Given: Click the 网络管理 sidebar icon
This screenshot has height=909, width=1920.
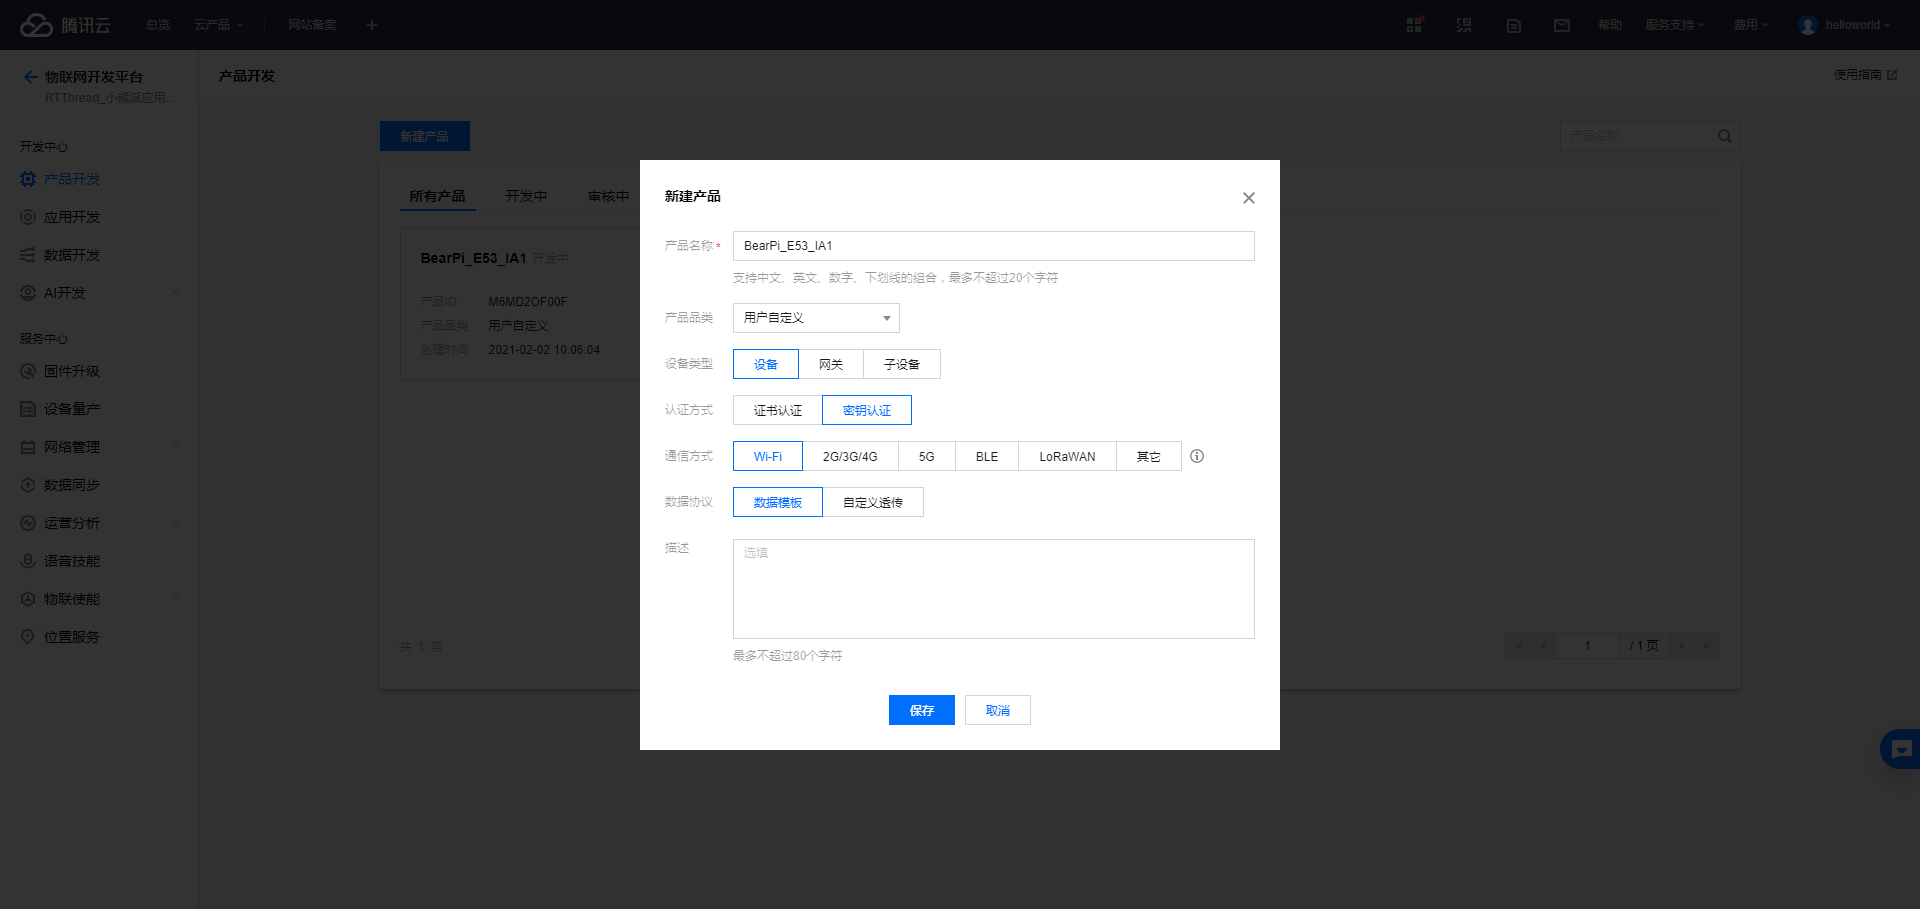Looking at the screenshot, I should click(x=28, y=447).
